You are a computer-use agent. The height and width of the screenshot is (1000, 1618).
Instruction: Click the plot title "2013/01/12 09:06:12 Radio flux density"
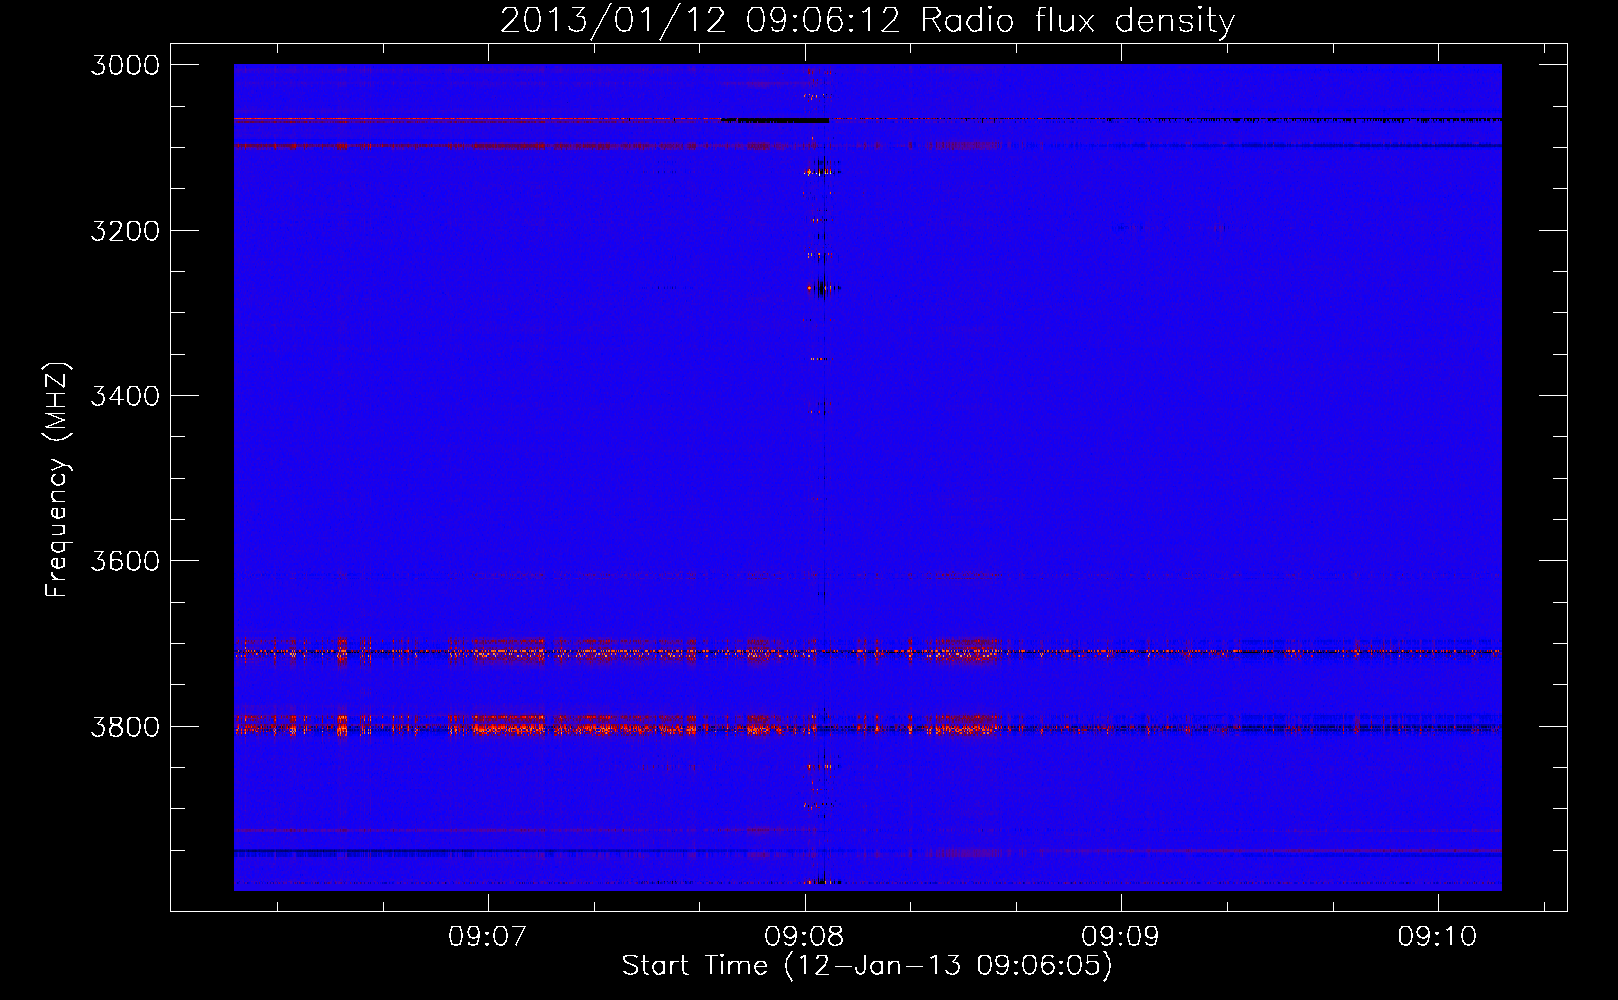tap(867, 20)
